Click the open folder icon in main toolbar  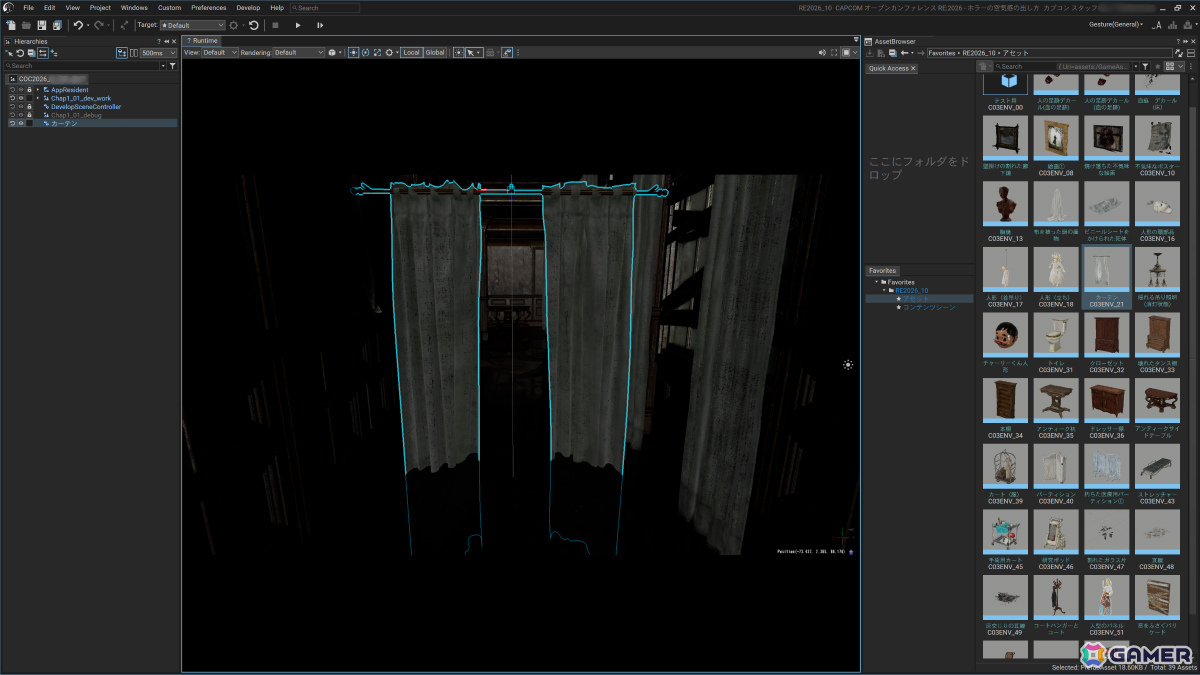click(x=26, y=25)
